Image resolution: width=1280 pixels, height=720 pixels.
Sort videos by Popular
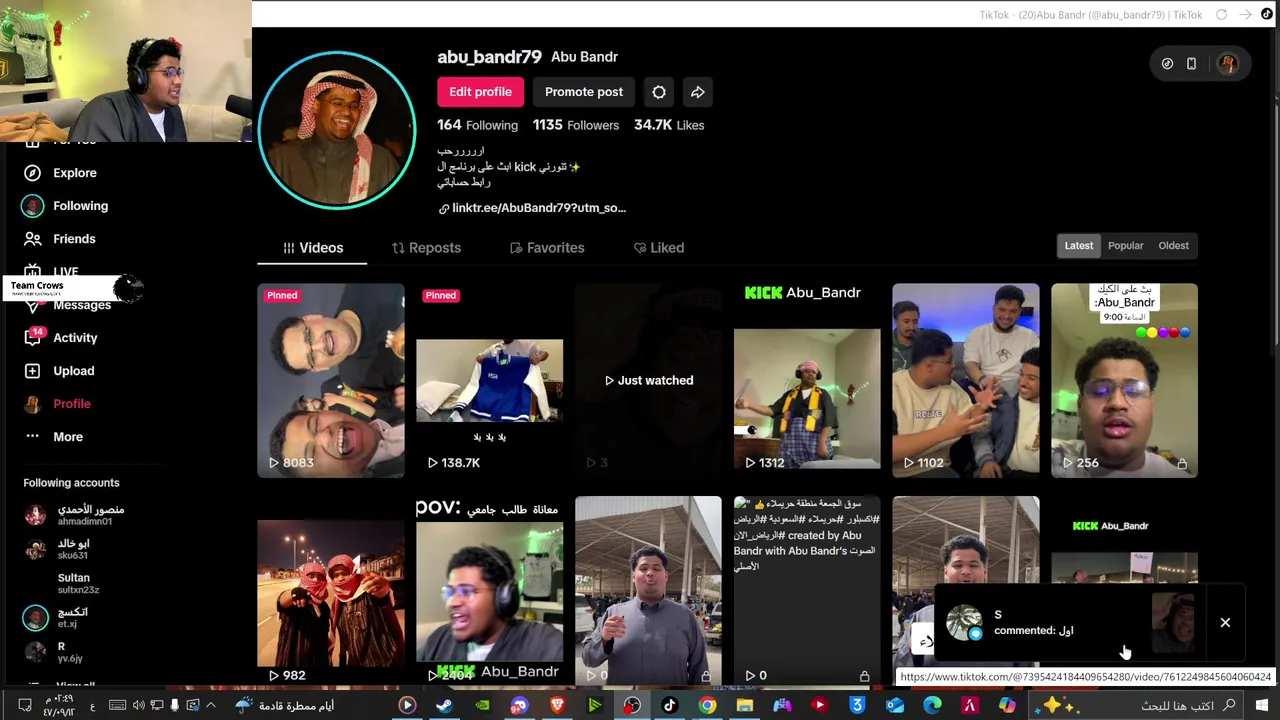pos(1125,246)
